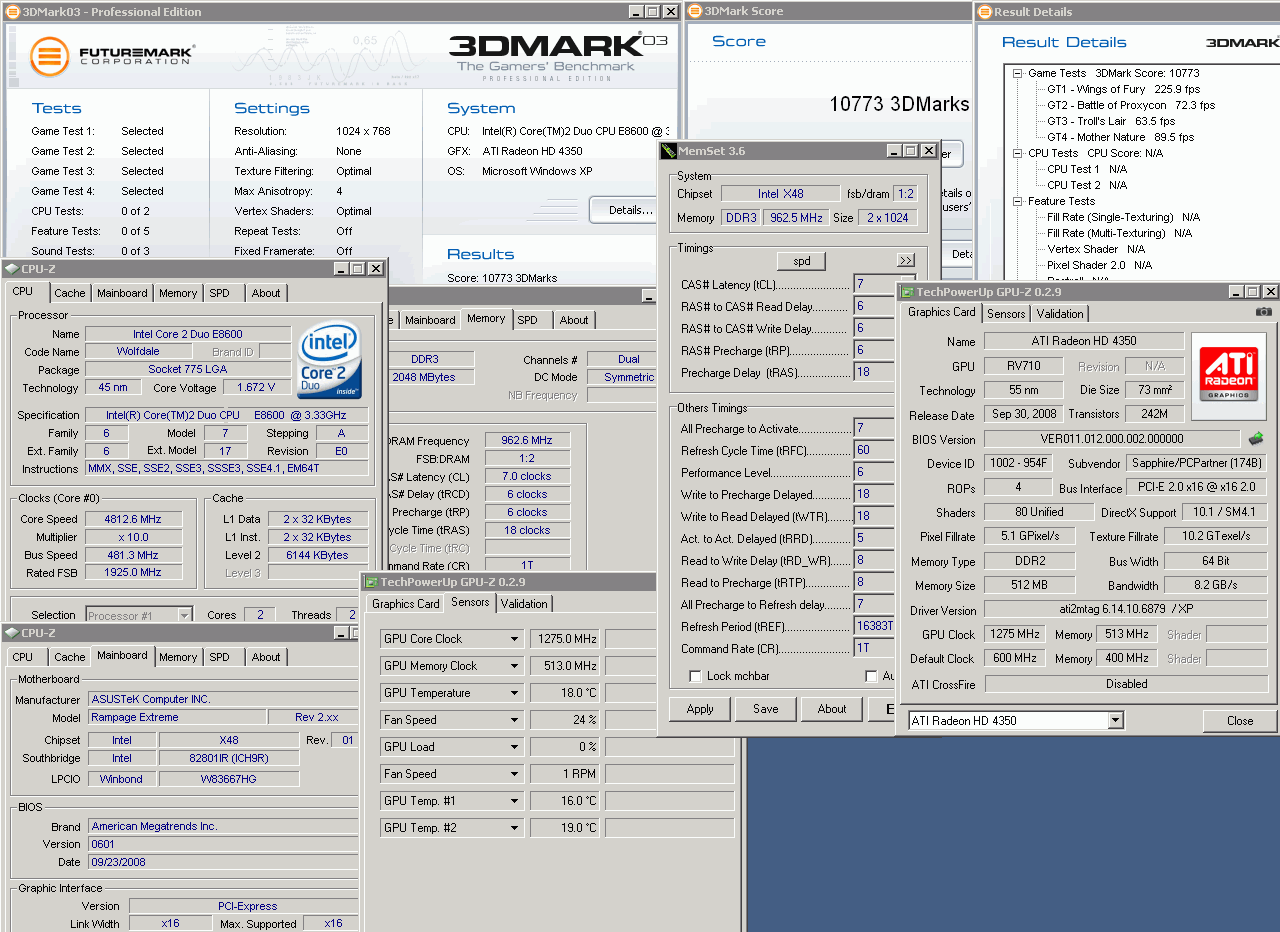The image size is (1280, 932).
Task: Click the CAS# Latency (tCL) value field
Action: click(873, 285)
